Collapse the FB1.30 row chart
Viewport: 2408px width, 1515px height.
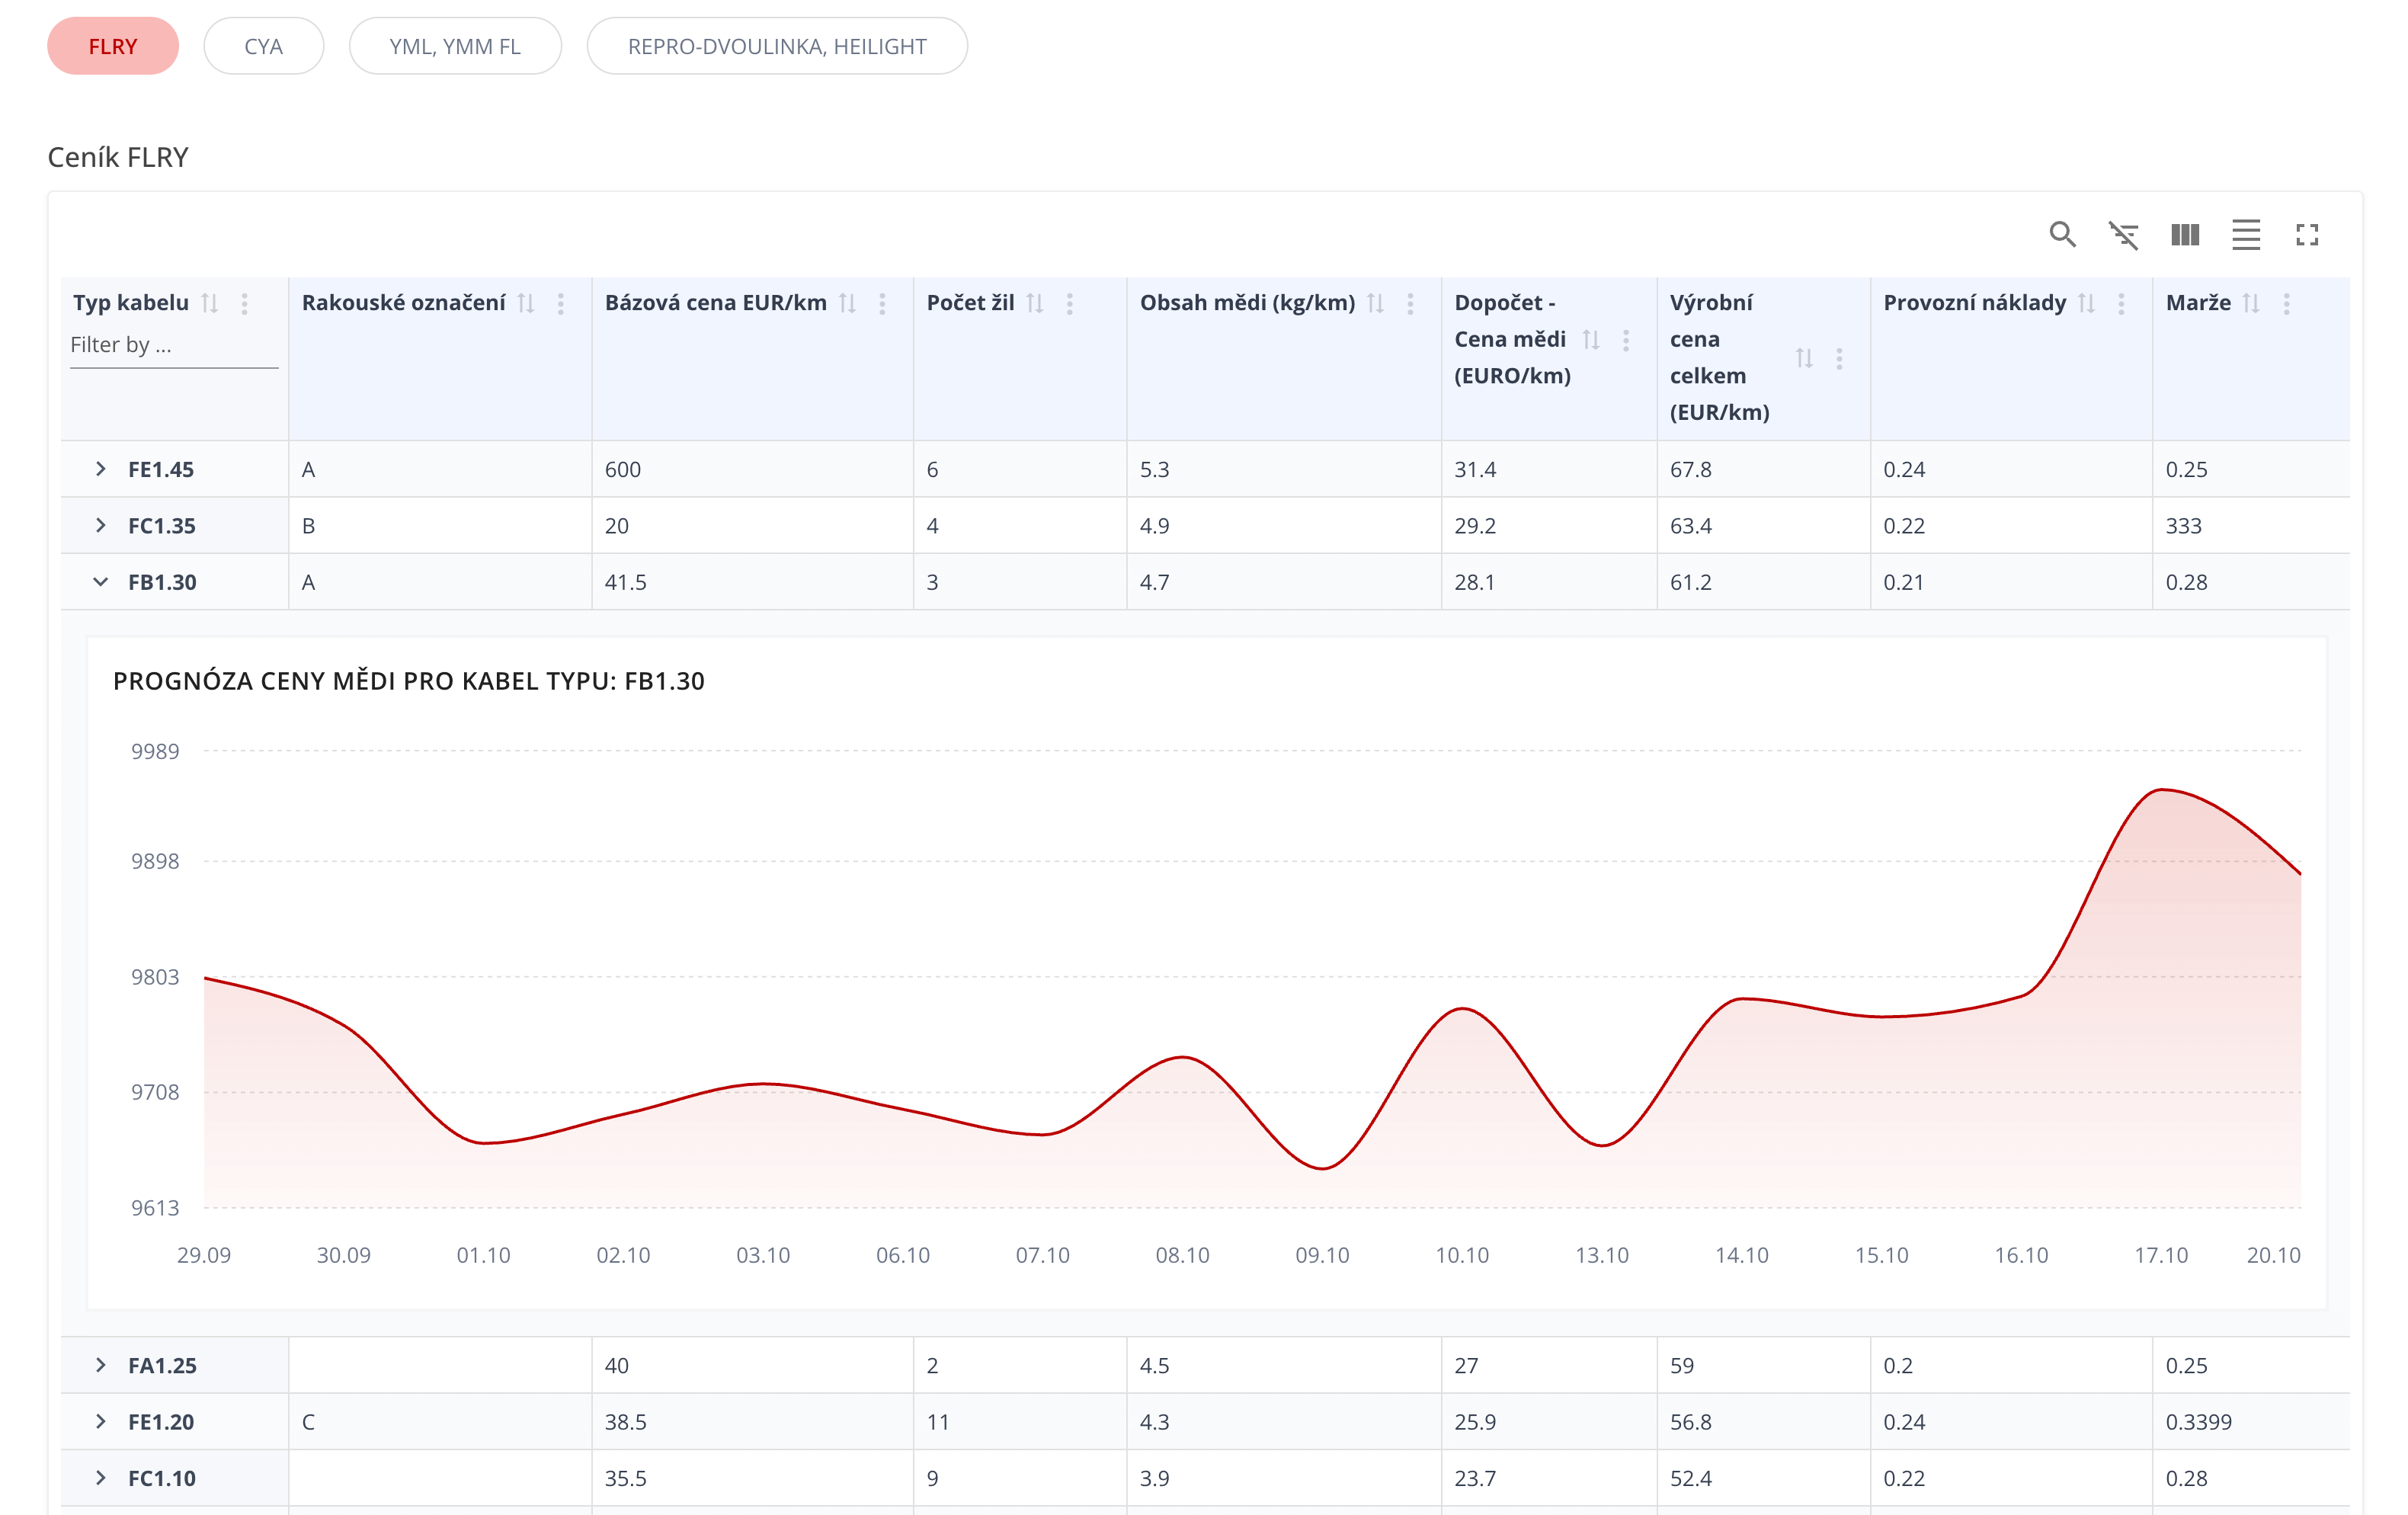[x=100, y=581]
